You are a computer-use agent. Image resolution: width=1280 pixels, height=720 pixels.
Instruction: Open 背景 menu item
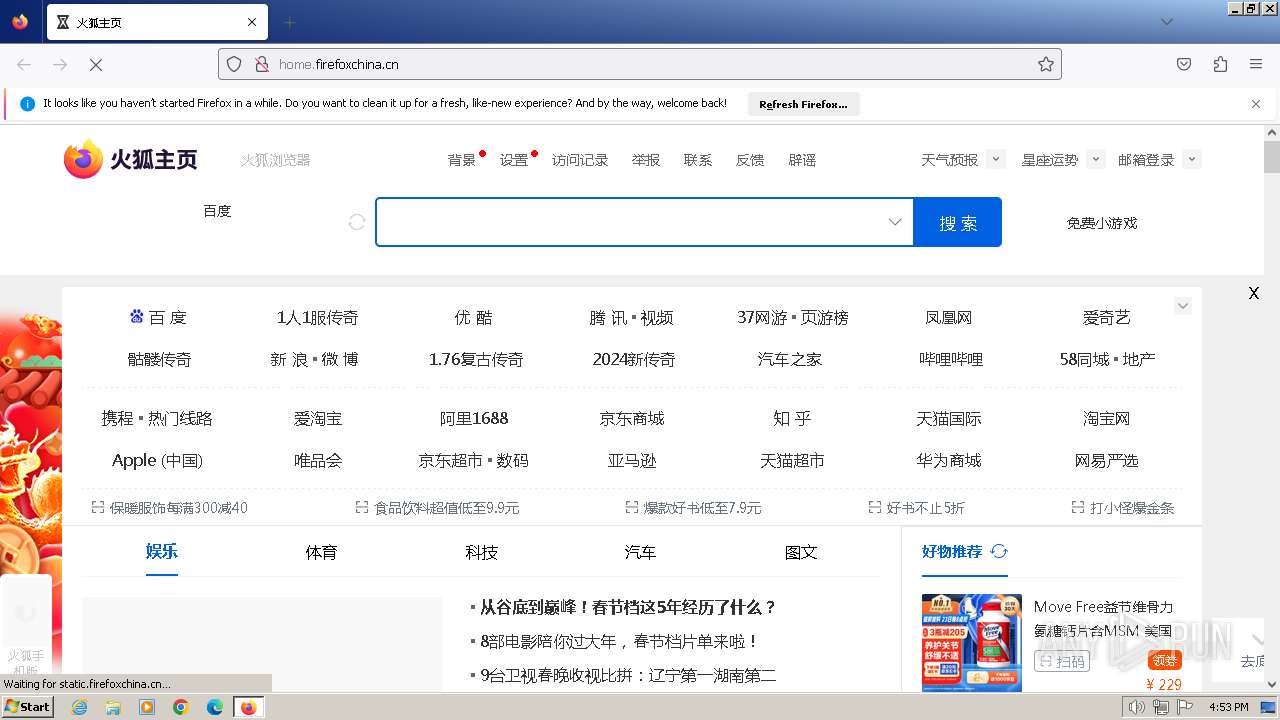[462, 160]
